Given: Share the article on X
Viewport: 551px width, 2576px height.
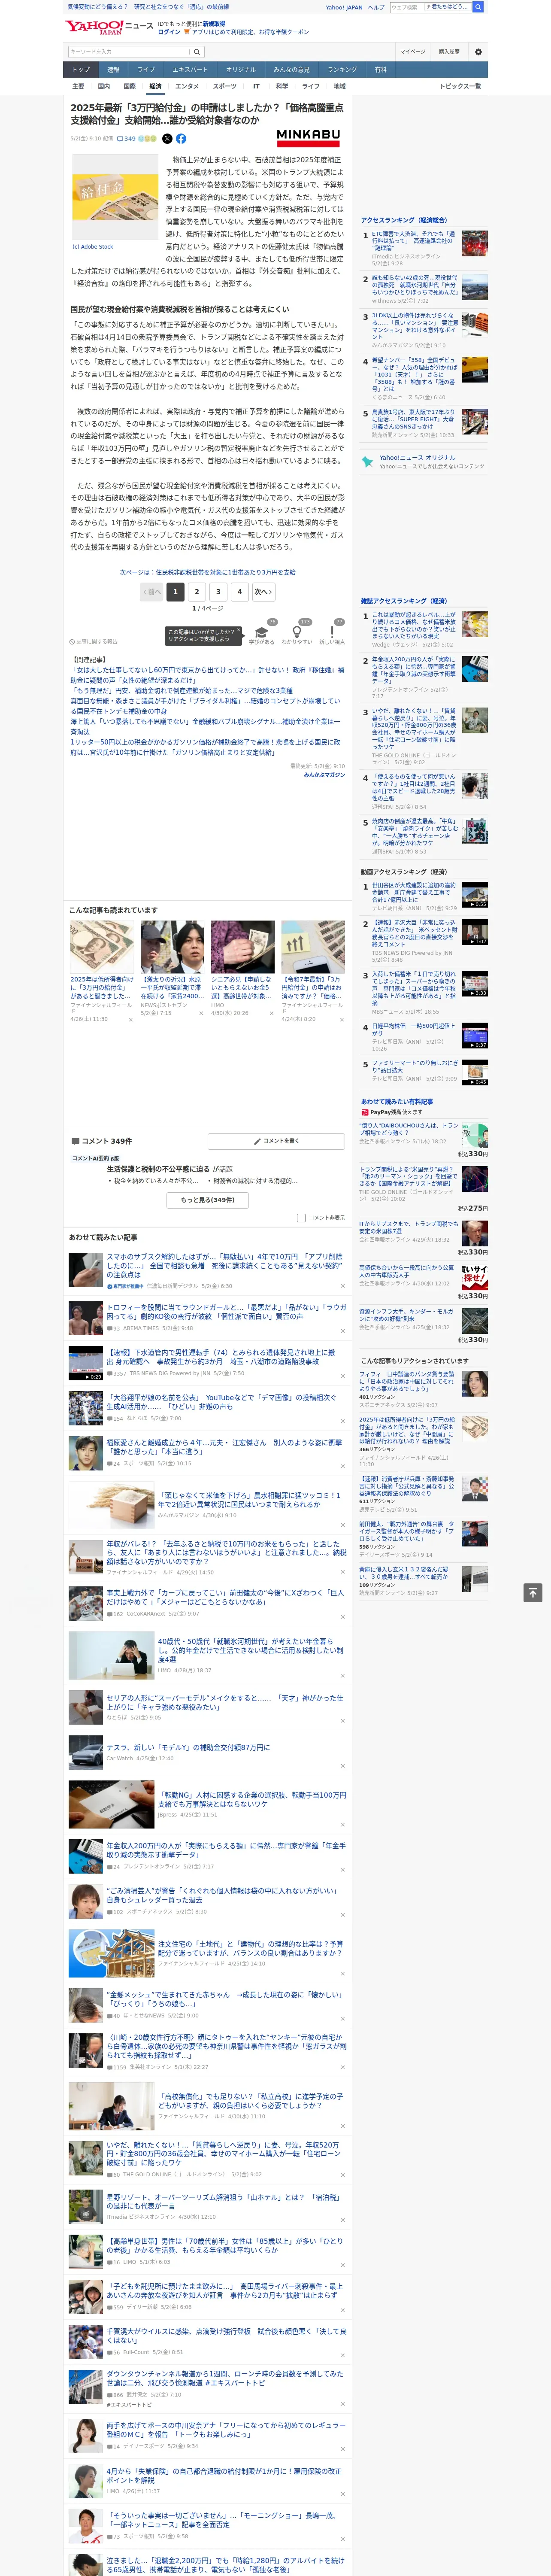Looking at the screenshot, I should coord(167,139).
